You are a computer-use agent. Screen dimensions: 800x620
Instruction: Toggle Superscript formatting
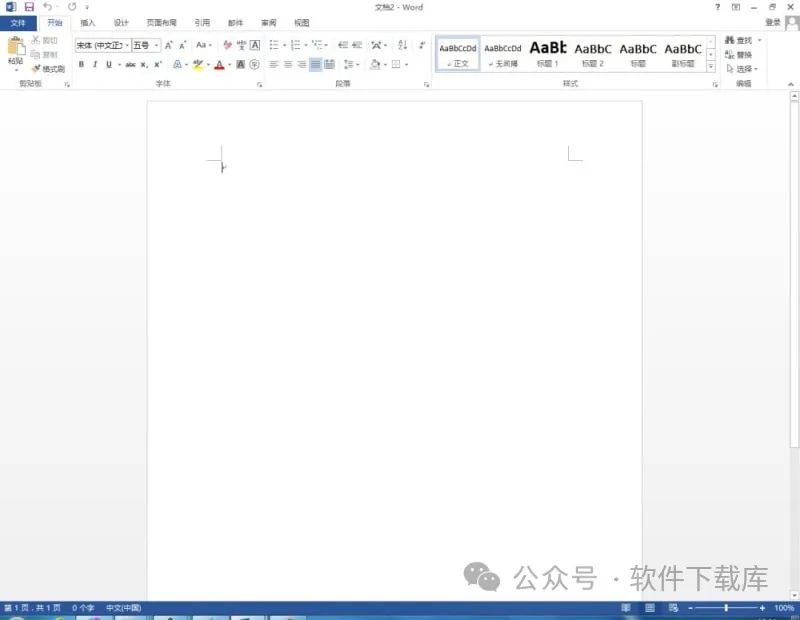(x=158, y=64)
